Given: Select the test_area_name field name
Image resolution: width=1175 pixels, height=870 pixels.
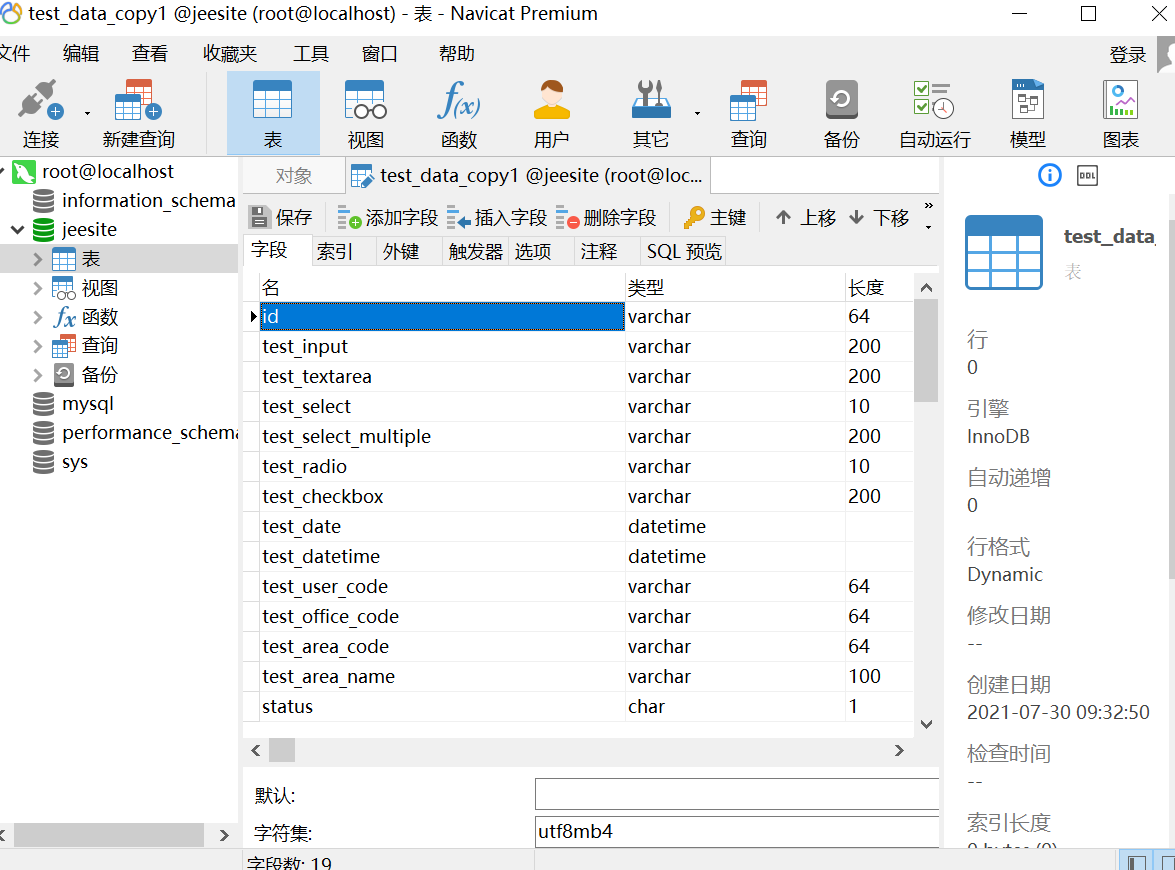Looking at the screenshot, I should (328, 677).
